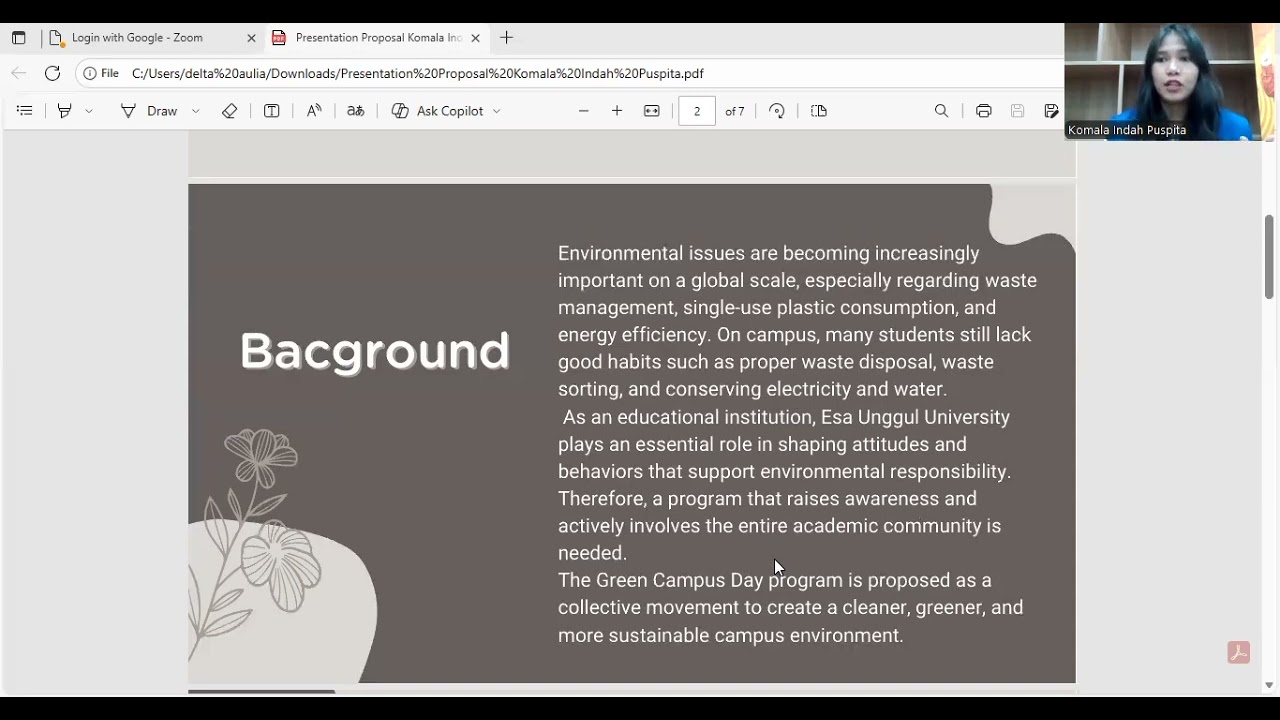Click the 'Esa Unggul University' text
The width and height of the screenshot is (1280, 720).
pyautogui.click(x=915, y=417)
